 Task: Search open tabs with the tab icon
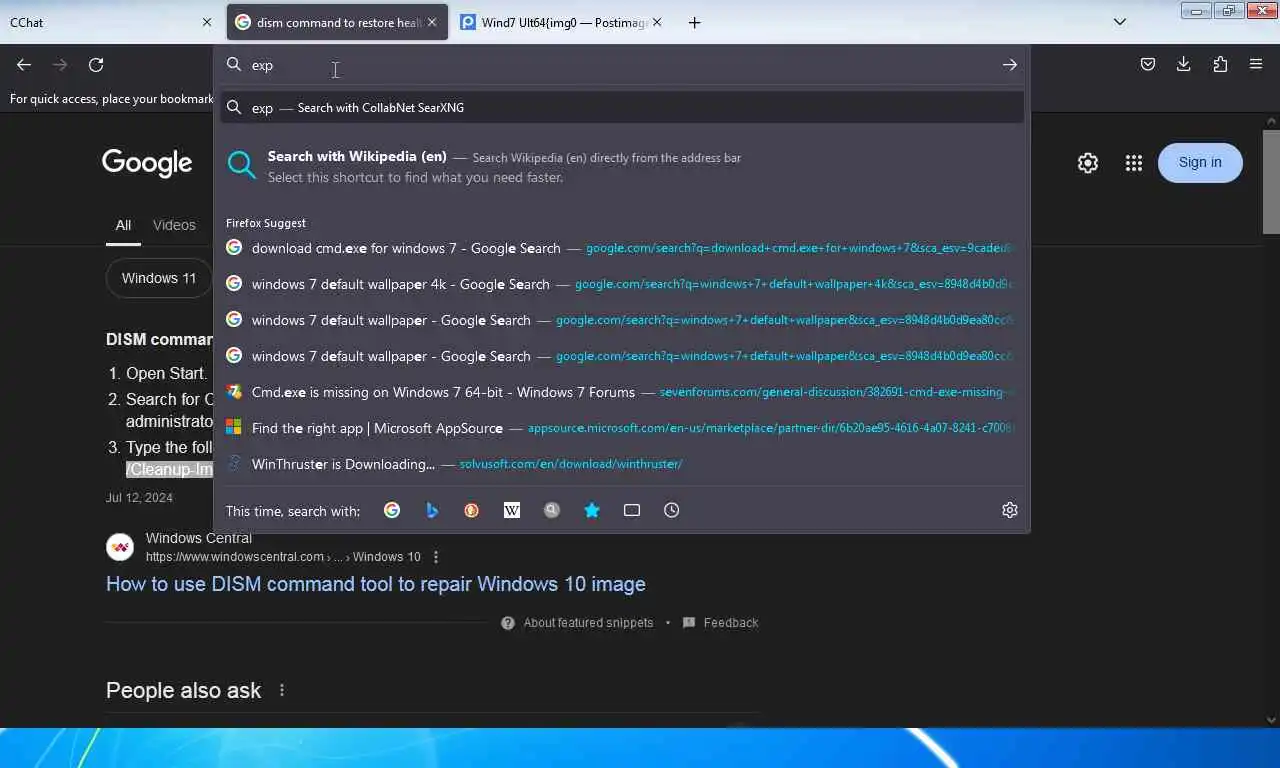(632, 510)
